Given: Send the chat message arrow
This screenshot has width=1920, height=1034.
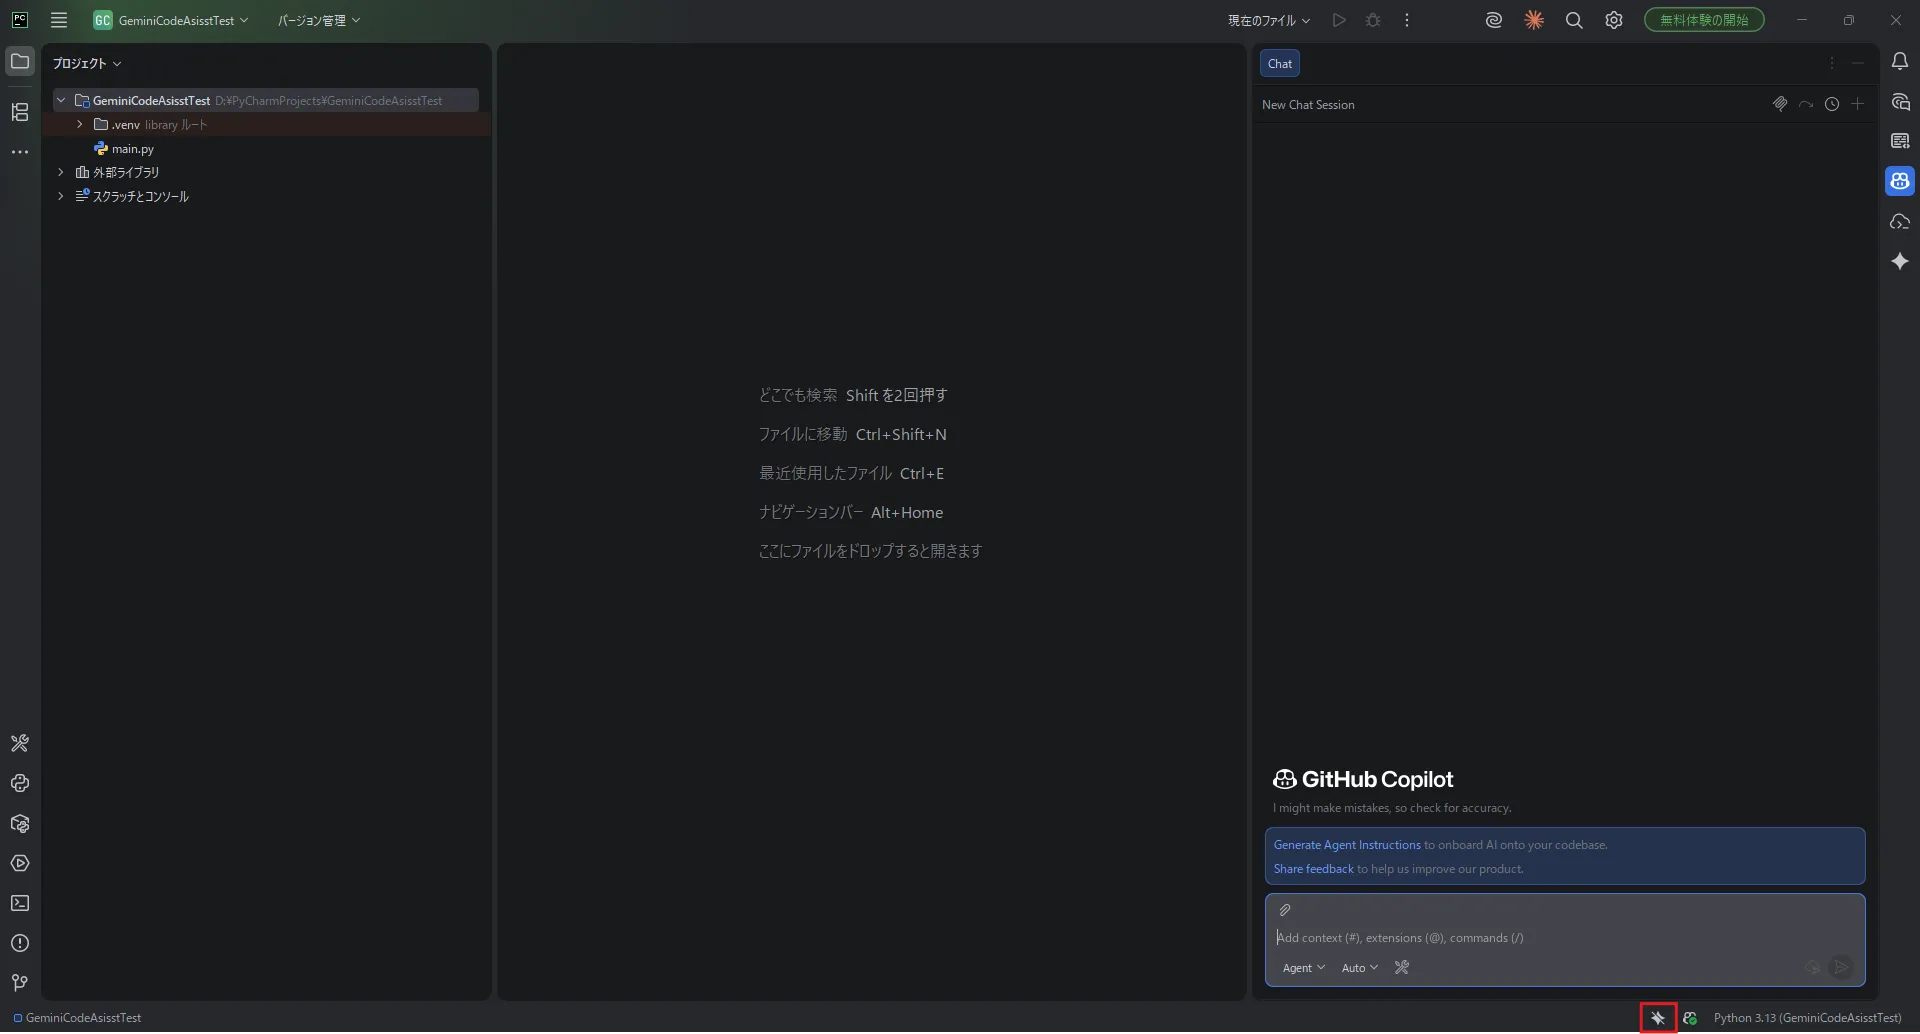Looking at the screenshot, I should (1841, 968).
